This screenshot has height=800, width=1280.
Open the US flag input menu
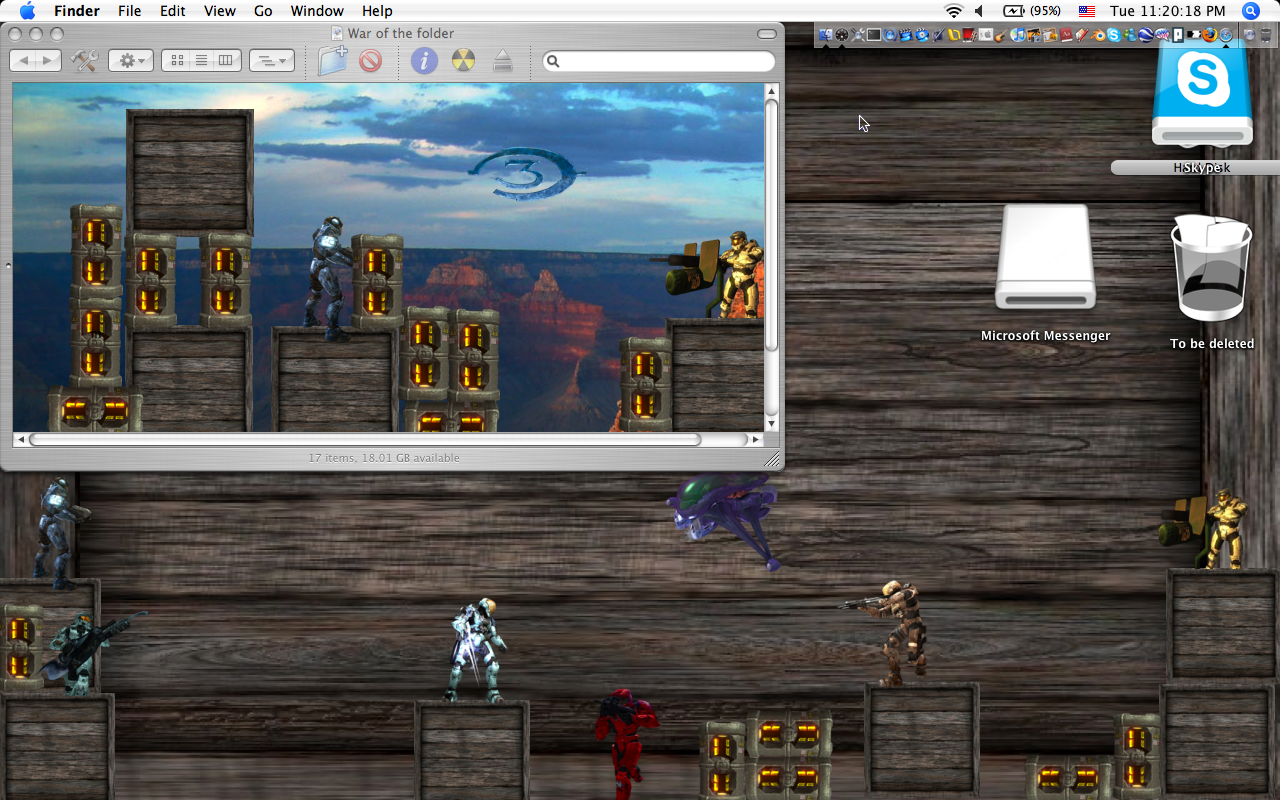[x=1087, y=11]
